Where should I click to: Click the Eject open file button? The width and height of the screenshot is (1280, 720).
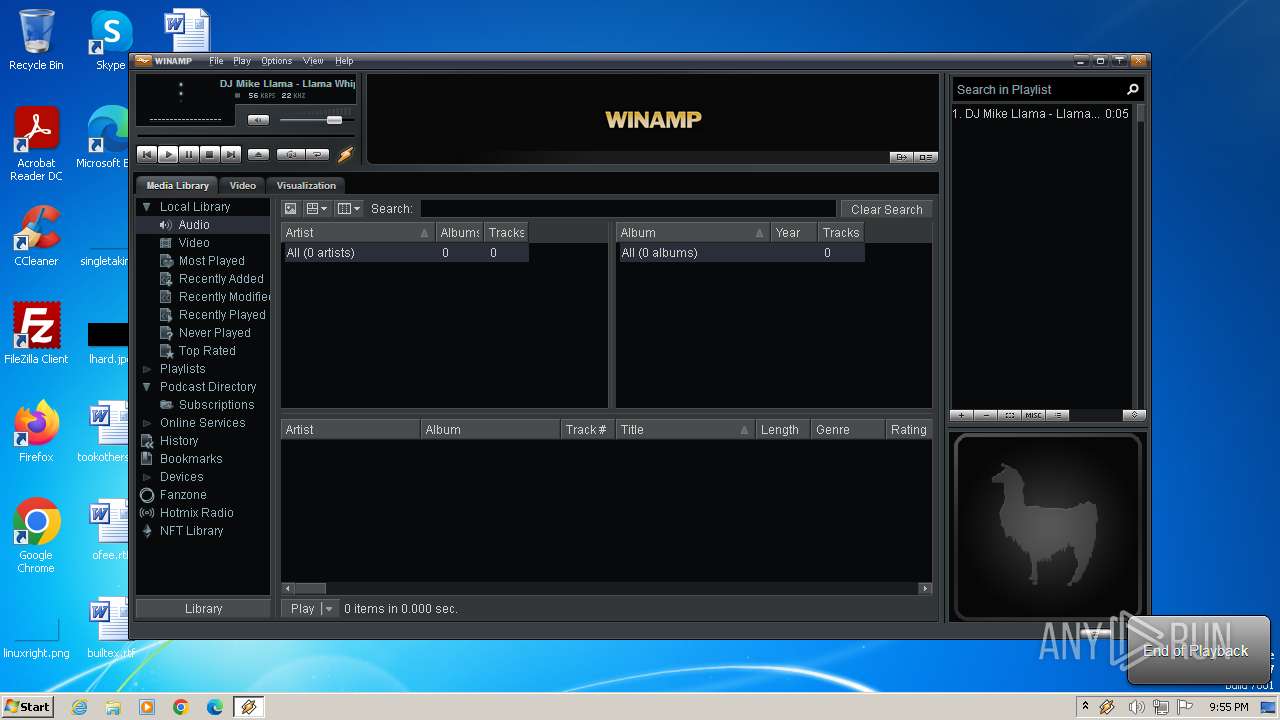point(258,155)
